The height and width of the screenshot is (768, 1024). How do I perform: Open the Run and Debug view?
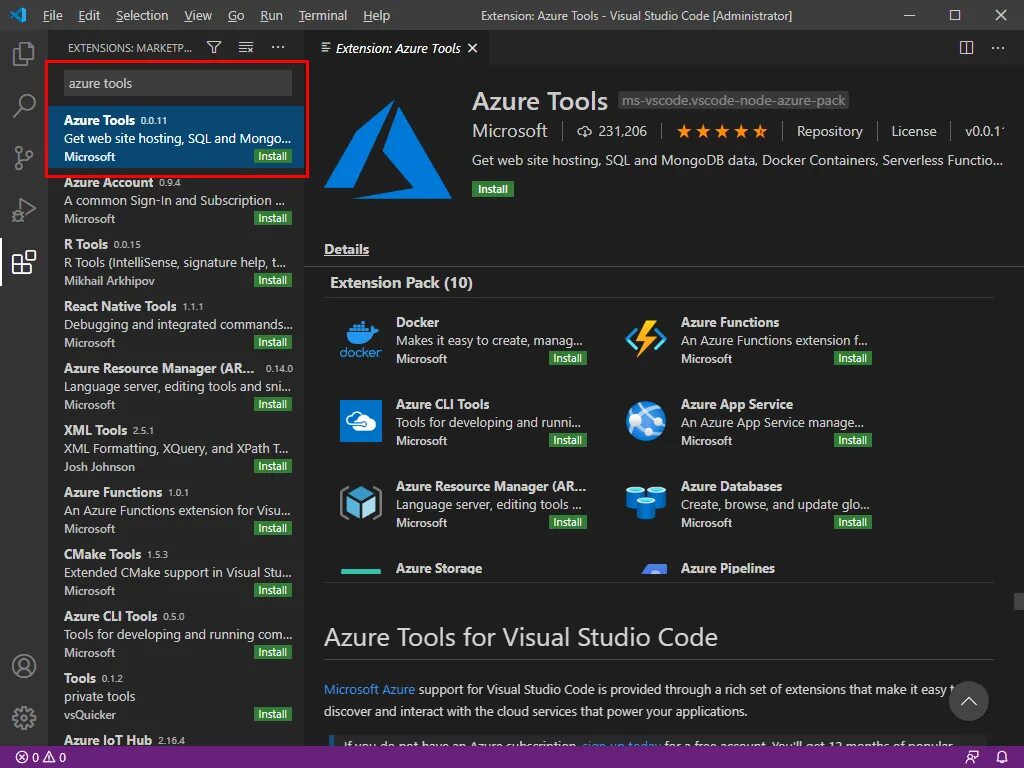pyautogui.click(x=24, y=210)
